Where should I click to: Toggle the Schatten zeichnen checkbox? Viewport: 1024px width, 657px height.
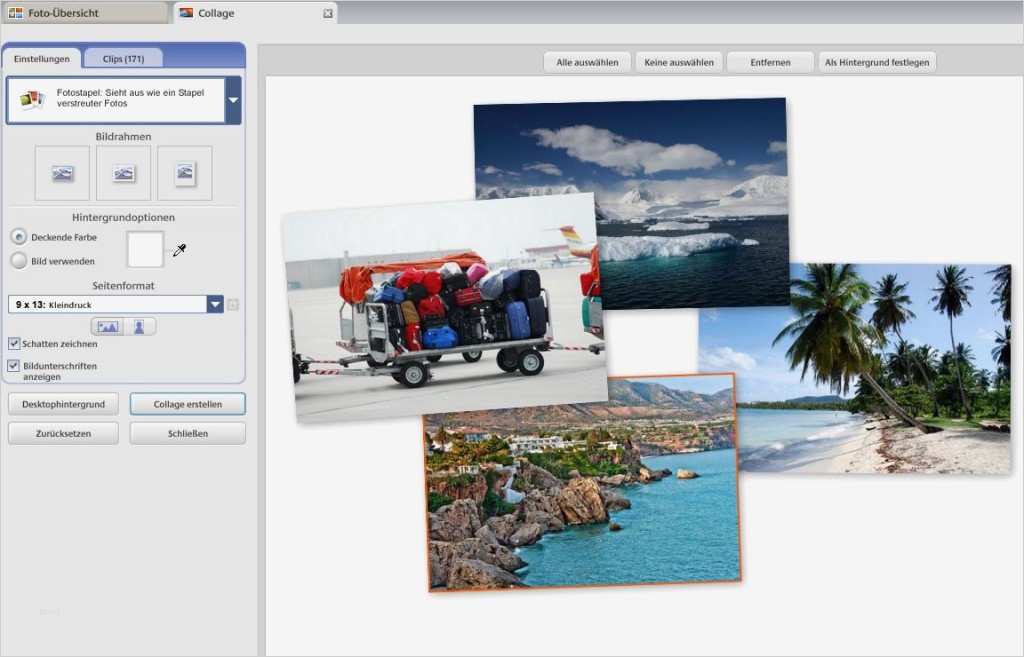tap(14, 343)
